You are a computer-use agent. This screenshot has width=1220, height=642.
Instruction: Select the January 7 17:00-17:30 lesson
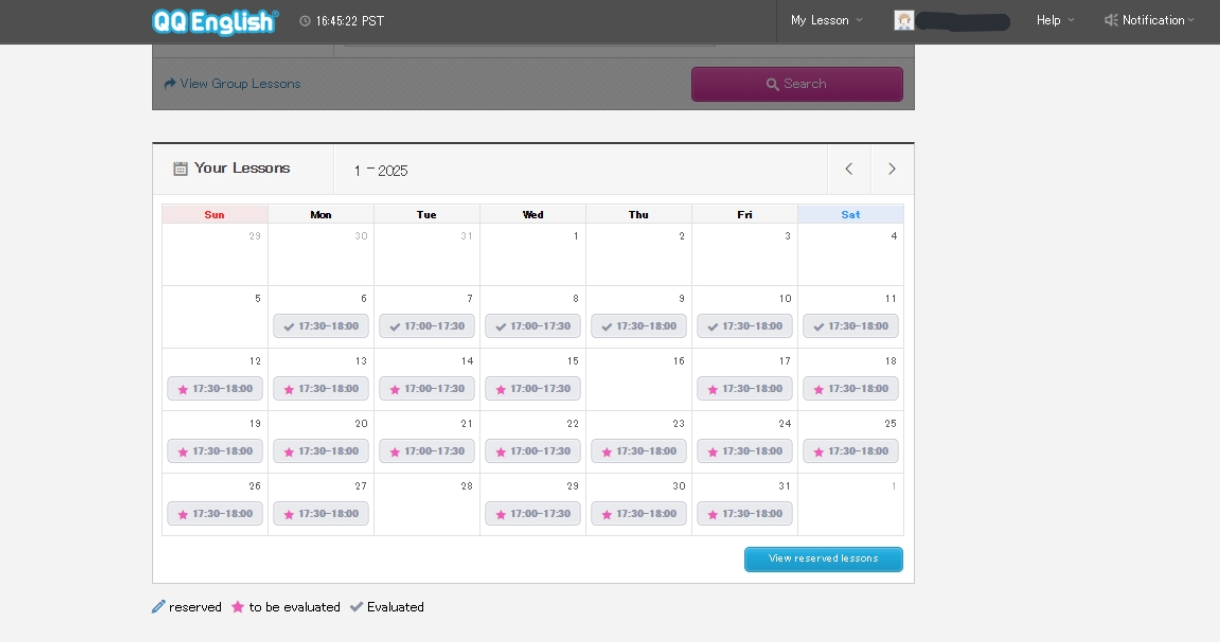click(x=427, y=327)
